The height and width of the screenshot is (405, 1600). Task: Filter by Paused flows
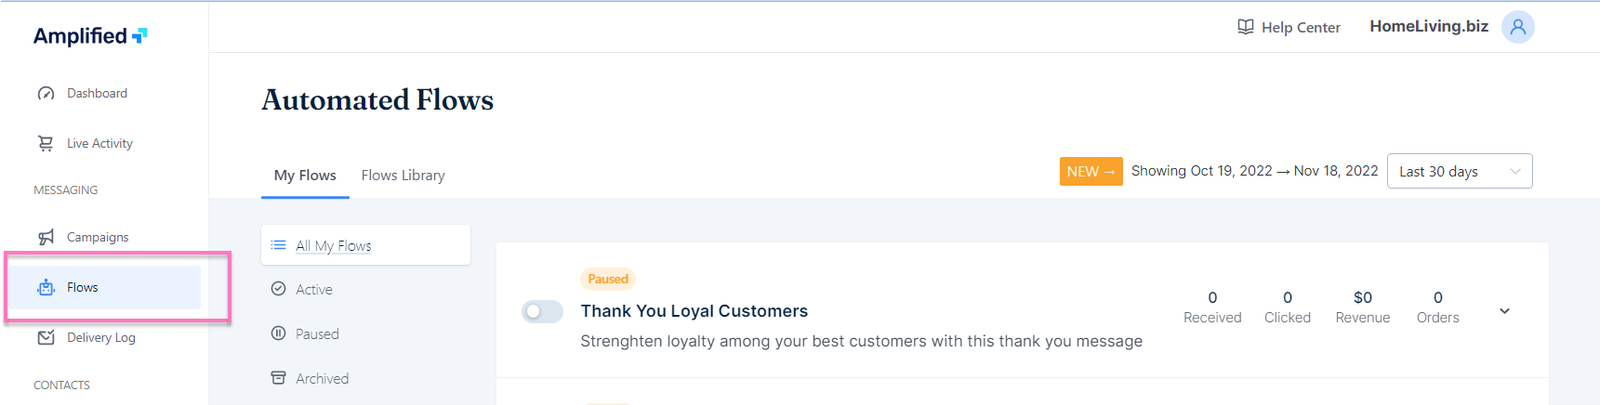(317, 334)
